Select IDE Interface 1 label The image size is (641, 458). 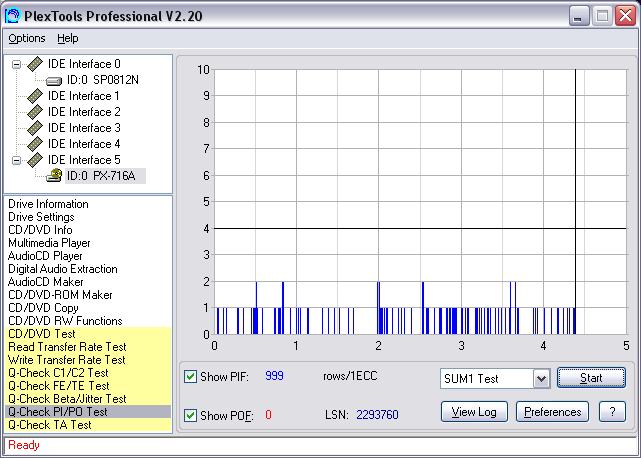pyautogui.click(x=84, y=96)
